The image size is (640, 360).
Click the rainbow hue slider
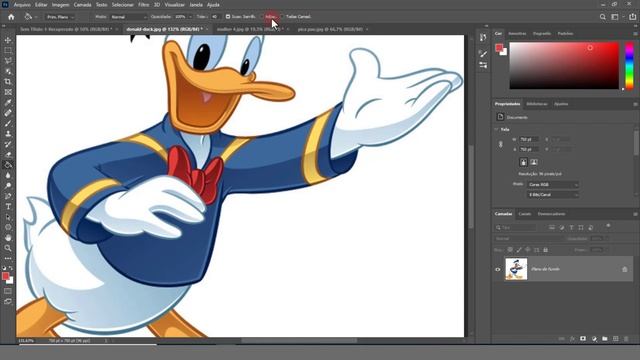630,65
